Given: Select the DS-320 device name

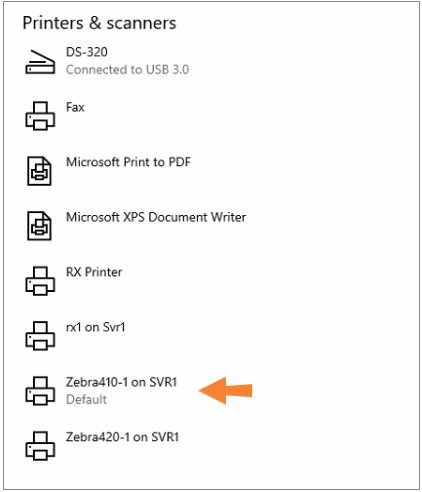Looking at the screenshot, I should [87, 52].
